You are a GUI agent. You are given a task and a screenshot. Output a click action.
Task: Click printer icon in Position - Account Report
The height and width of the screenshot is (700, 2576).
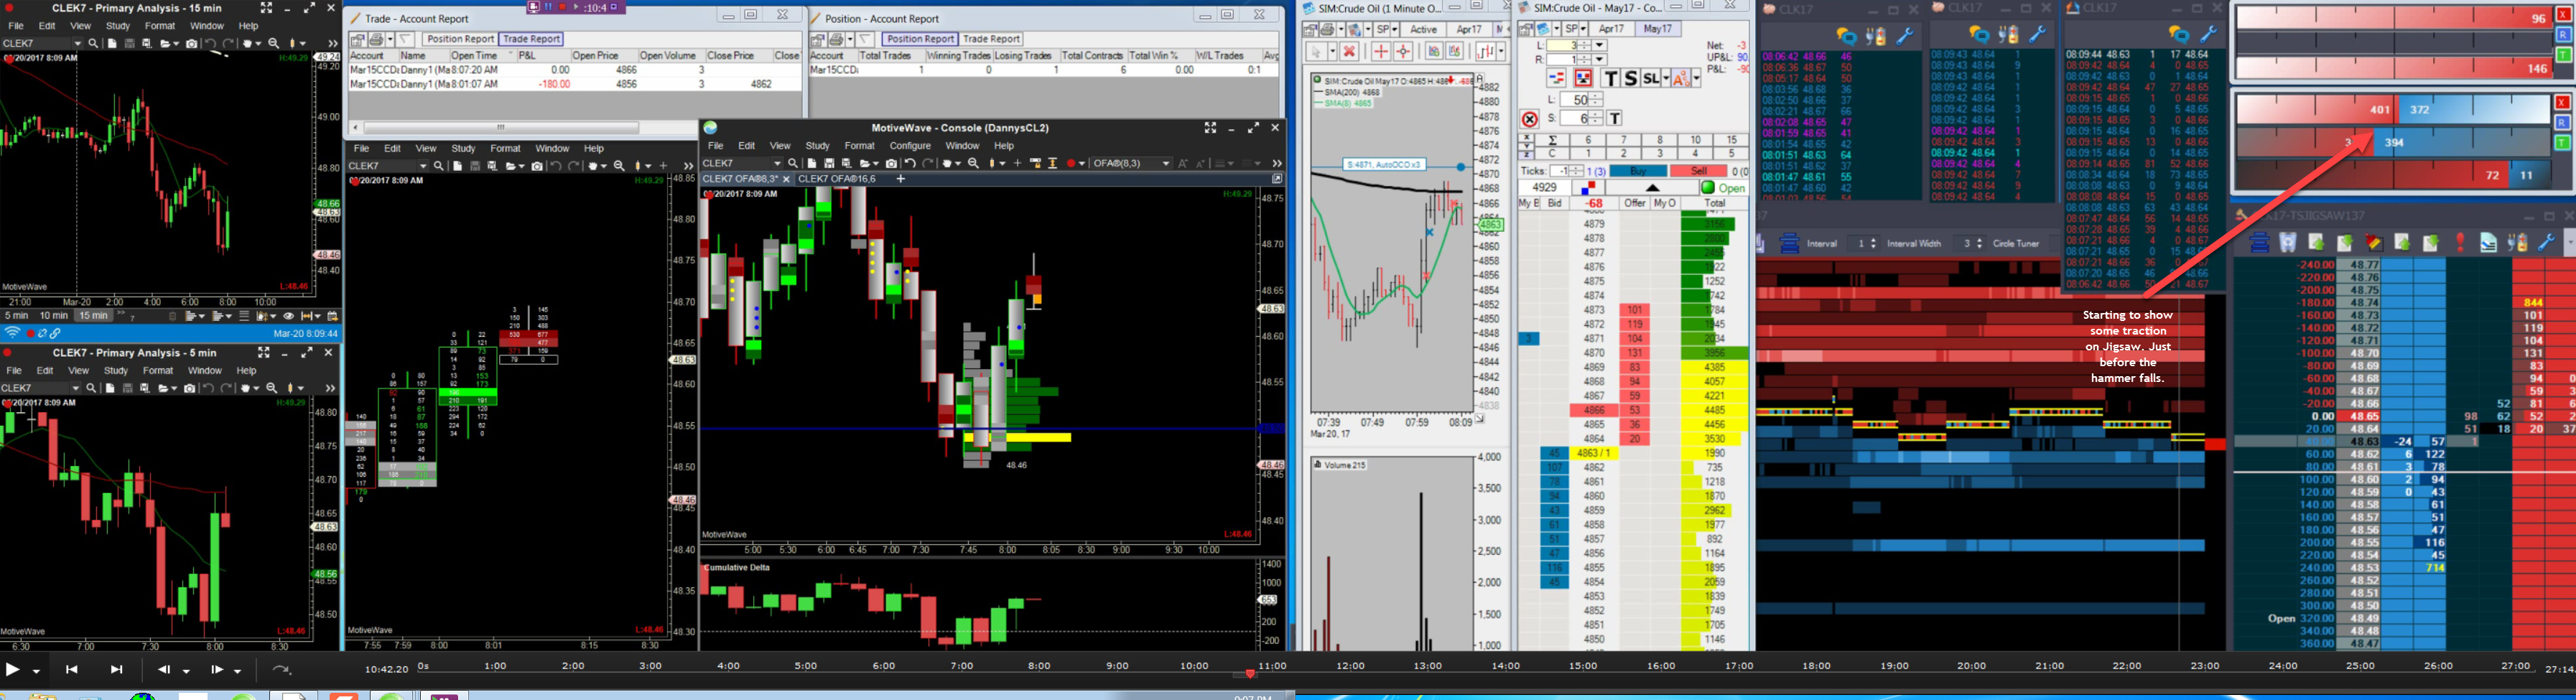pyautogui.click(x=838, y=39)
